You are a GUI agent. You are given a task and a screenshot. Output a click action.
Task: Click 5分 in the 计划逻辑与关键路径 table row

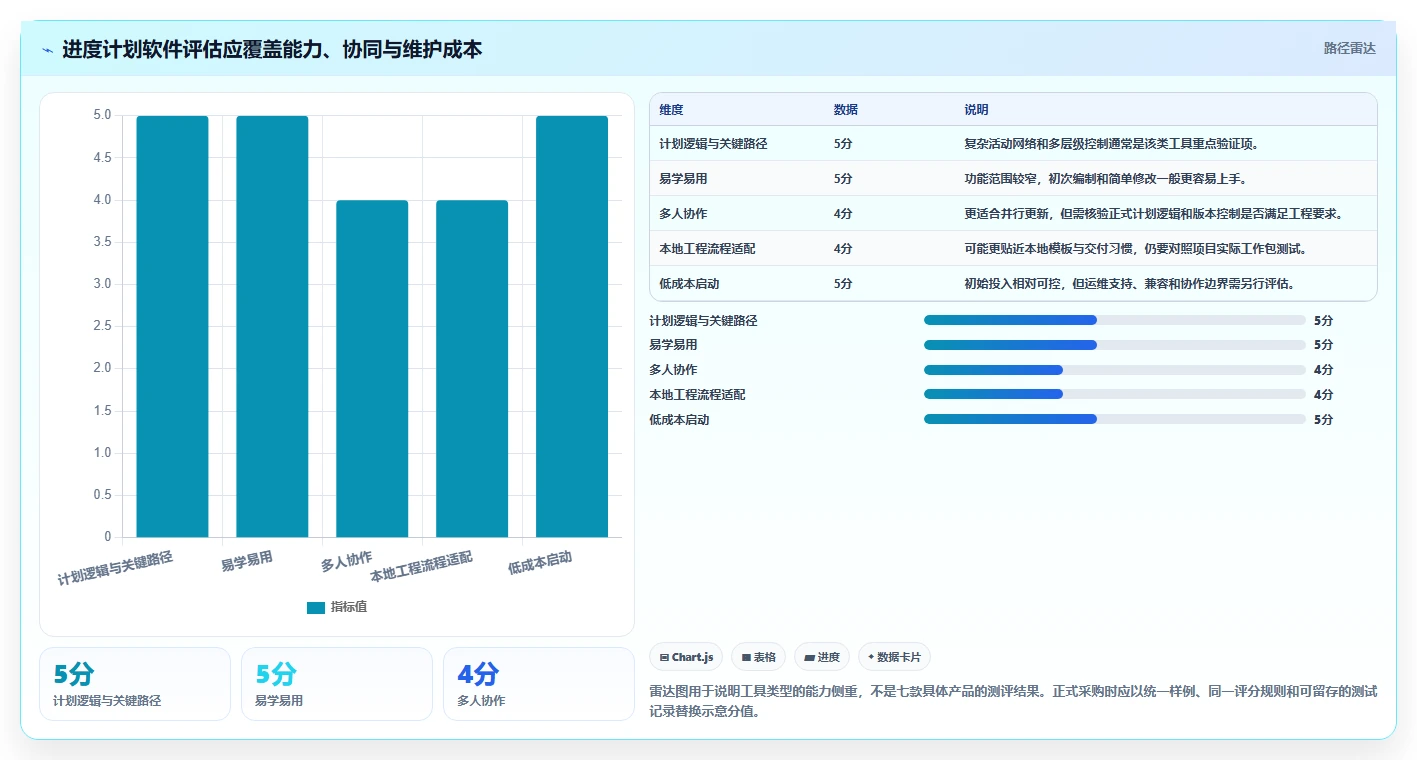coord(843,144)
